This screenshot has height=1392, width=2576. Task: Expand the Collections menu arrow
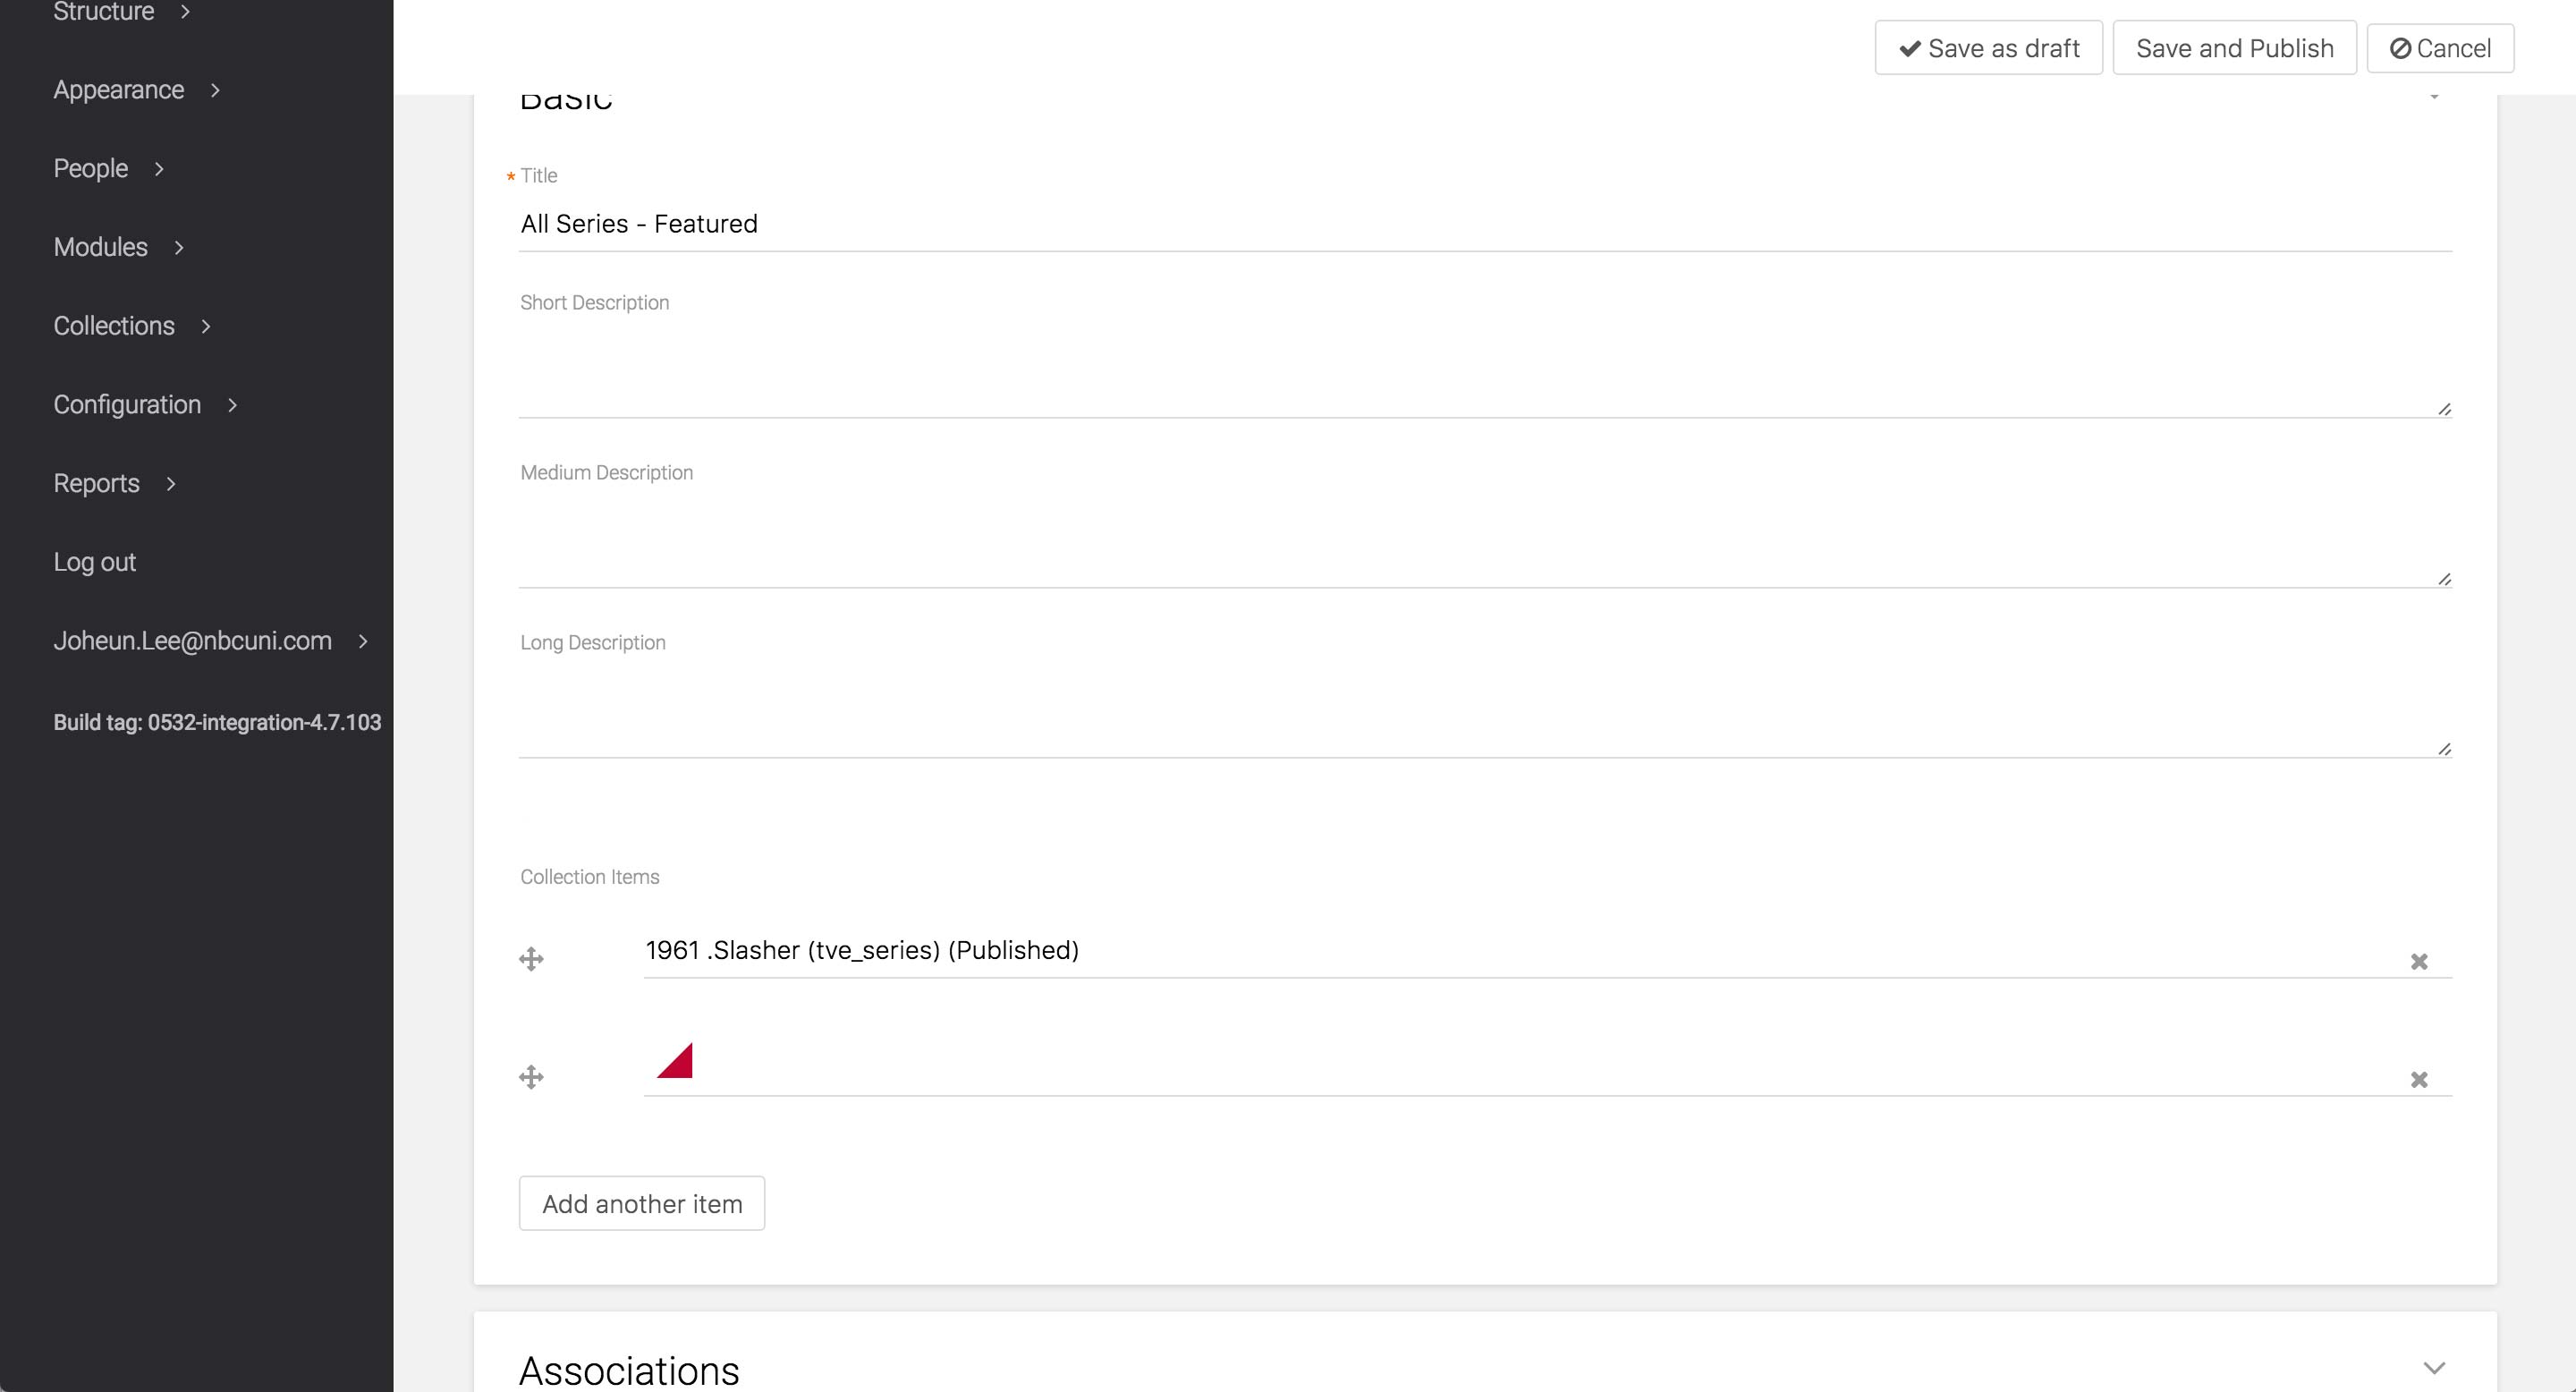tap(206, 326)
